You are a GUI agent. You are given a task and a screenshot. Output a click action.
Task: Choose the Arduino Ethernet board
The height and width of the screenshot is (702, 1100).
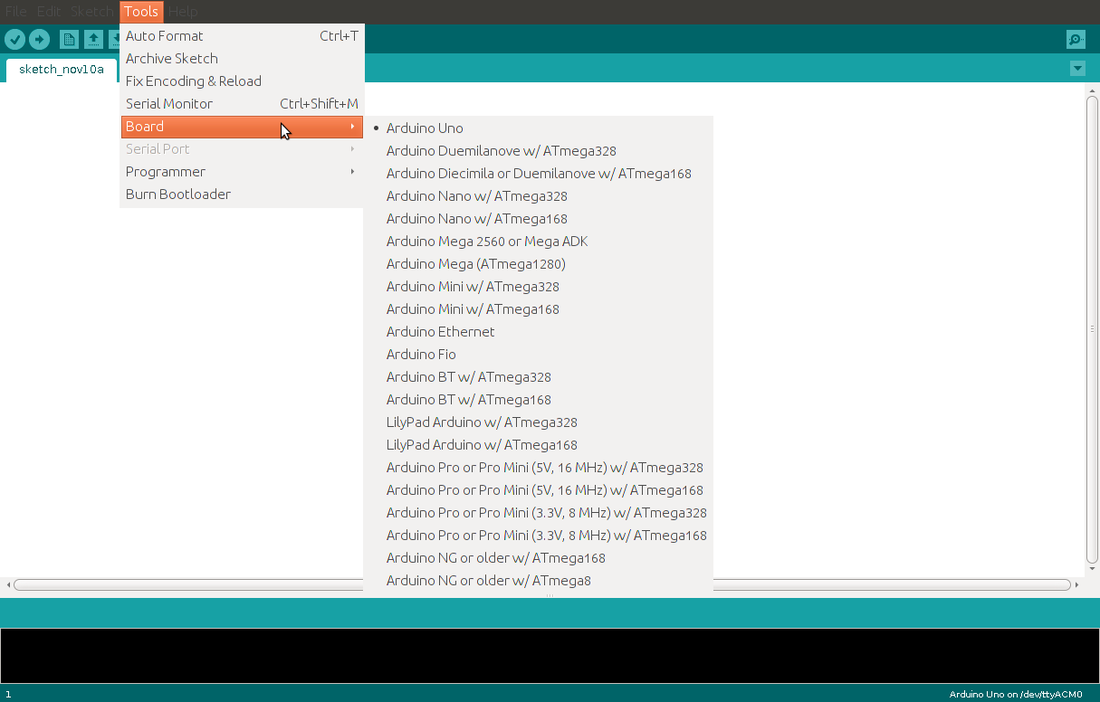(x=538, y=332)
